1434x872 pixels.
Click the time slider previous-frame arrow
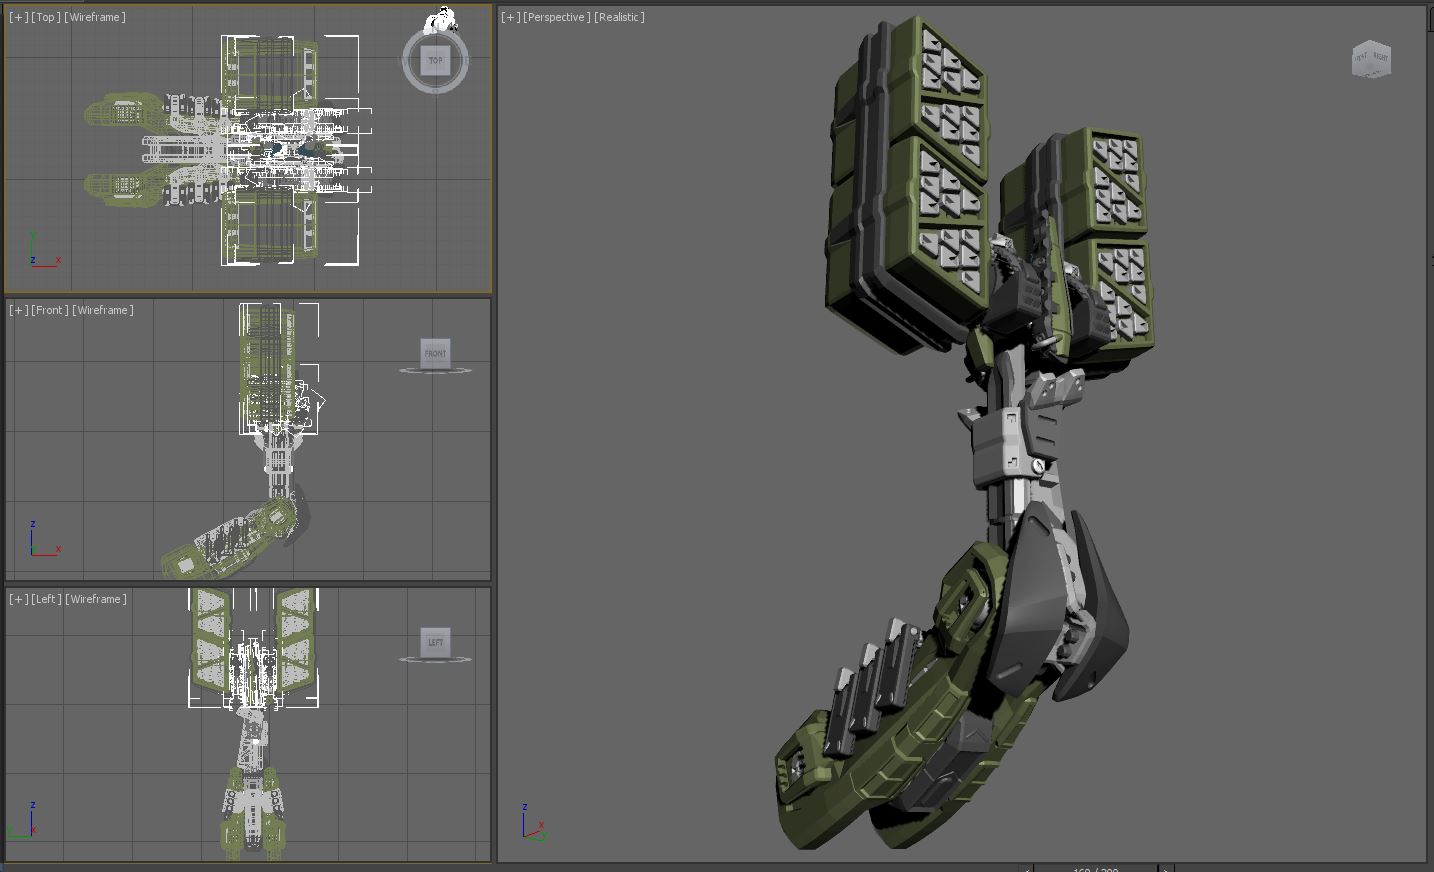pyautogui.click(x=1026, y=869)
